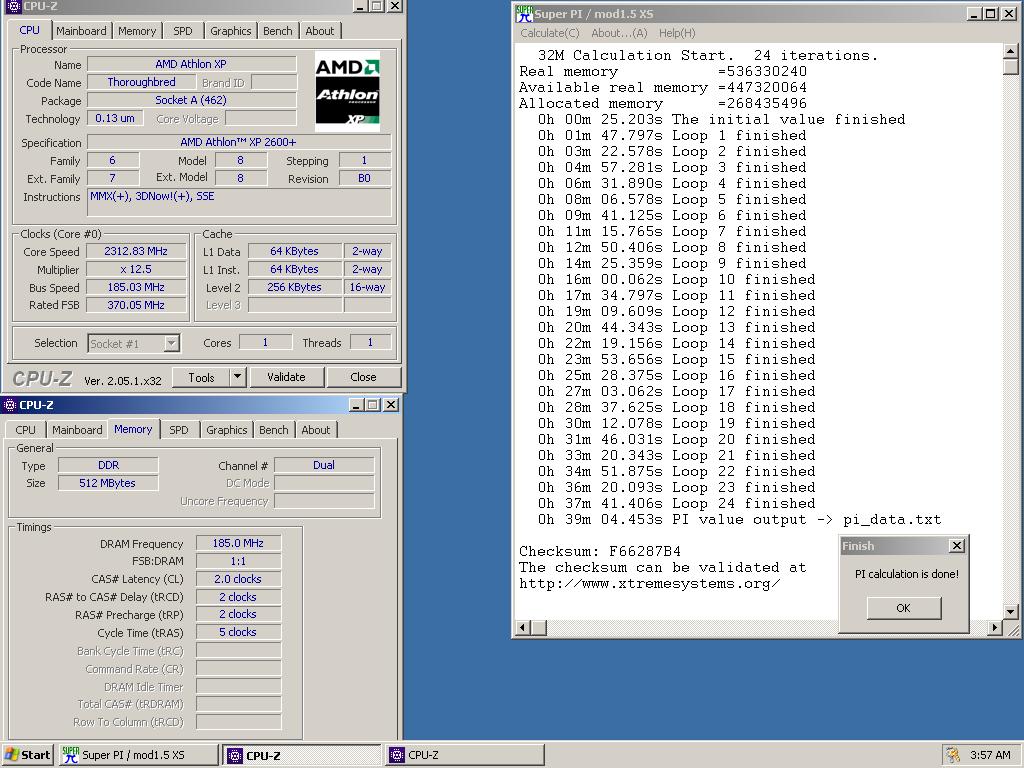Click the Checksum: F66287B4 line
1024x768 pixels.
(x=600, y=551)
